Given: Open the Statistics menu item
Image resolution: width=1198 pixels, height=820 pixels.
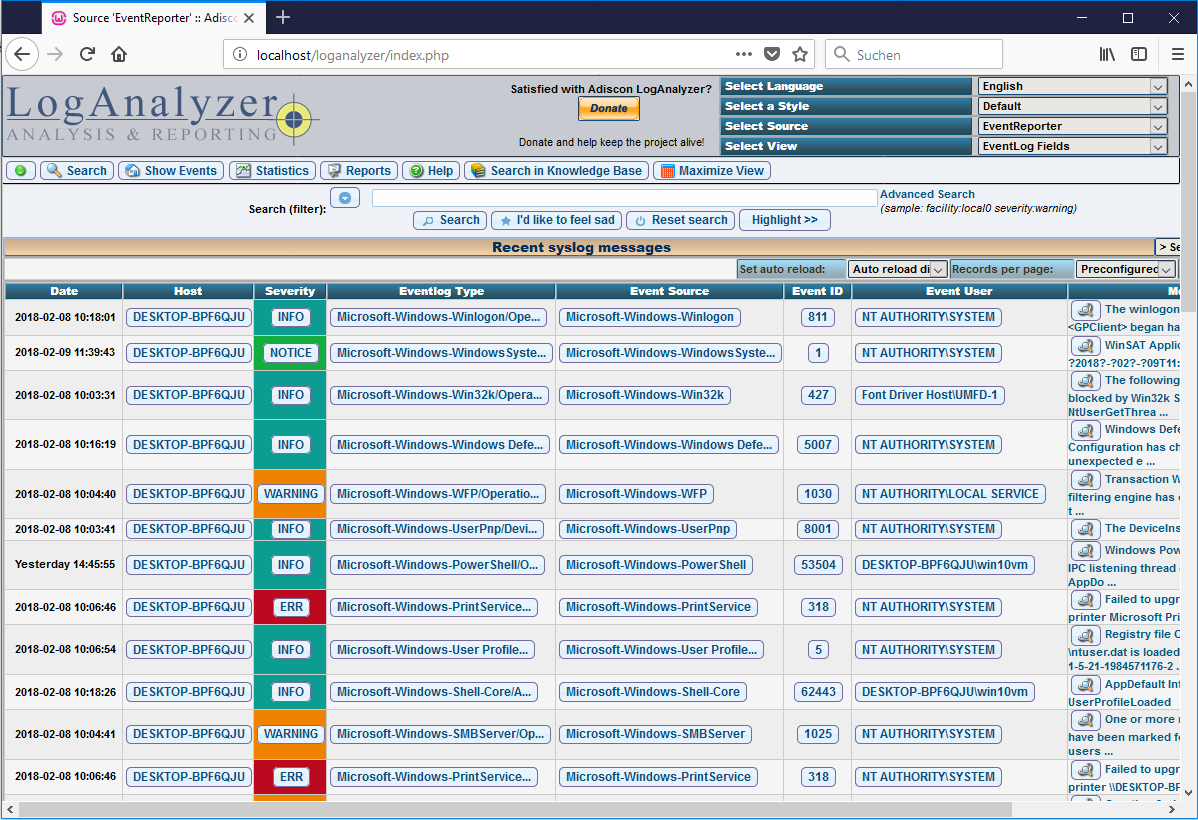Looking at the screenshot, I should tap(273, 170).
